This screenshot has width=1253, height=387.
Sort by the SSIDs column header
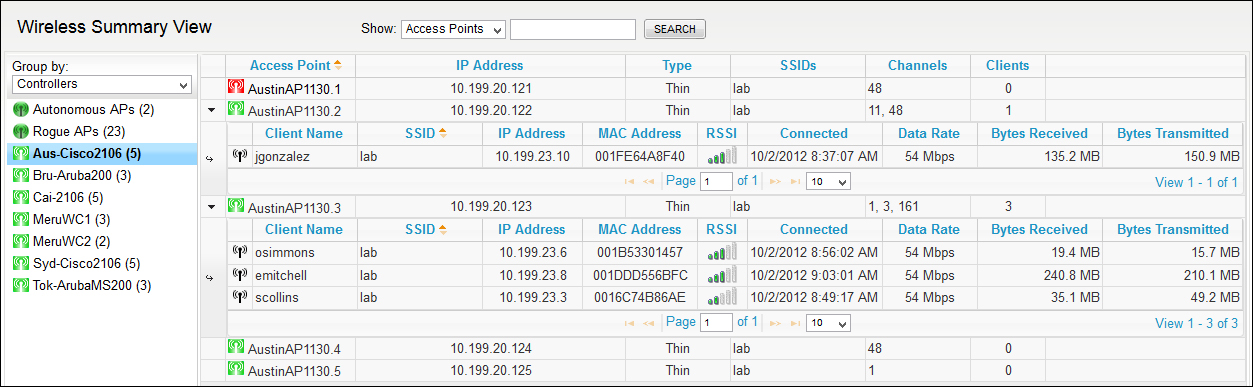798,66
